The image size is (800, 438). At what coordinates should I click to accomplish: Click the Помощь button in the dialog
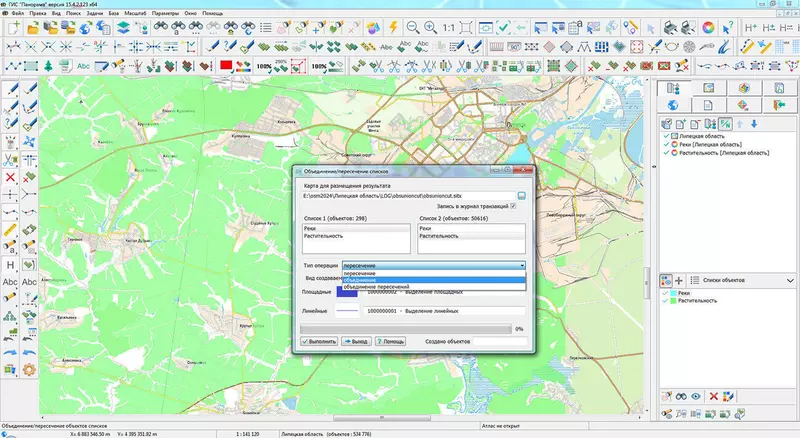coord(392,341)
